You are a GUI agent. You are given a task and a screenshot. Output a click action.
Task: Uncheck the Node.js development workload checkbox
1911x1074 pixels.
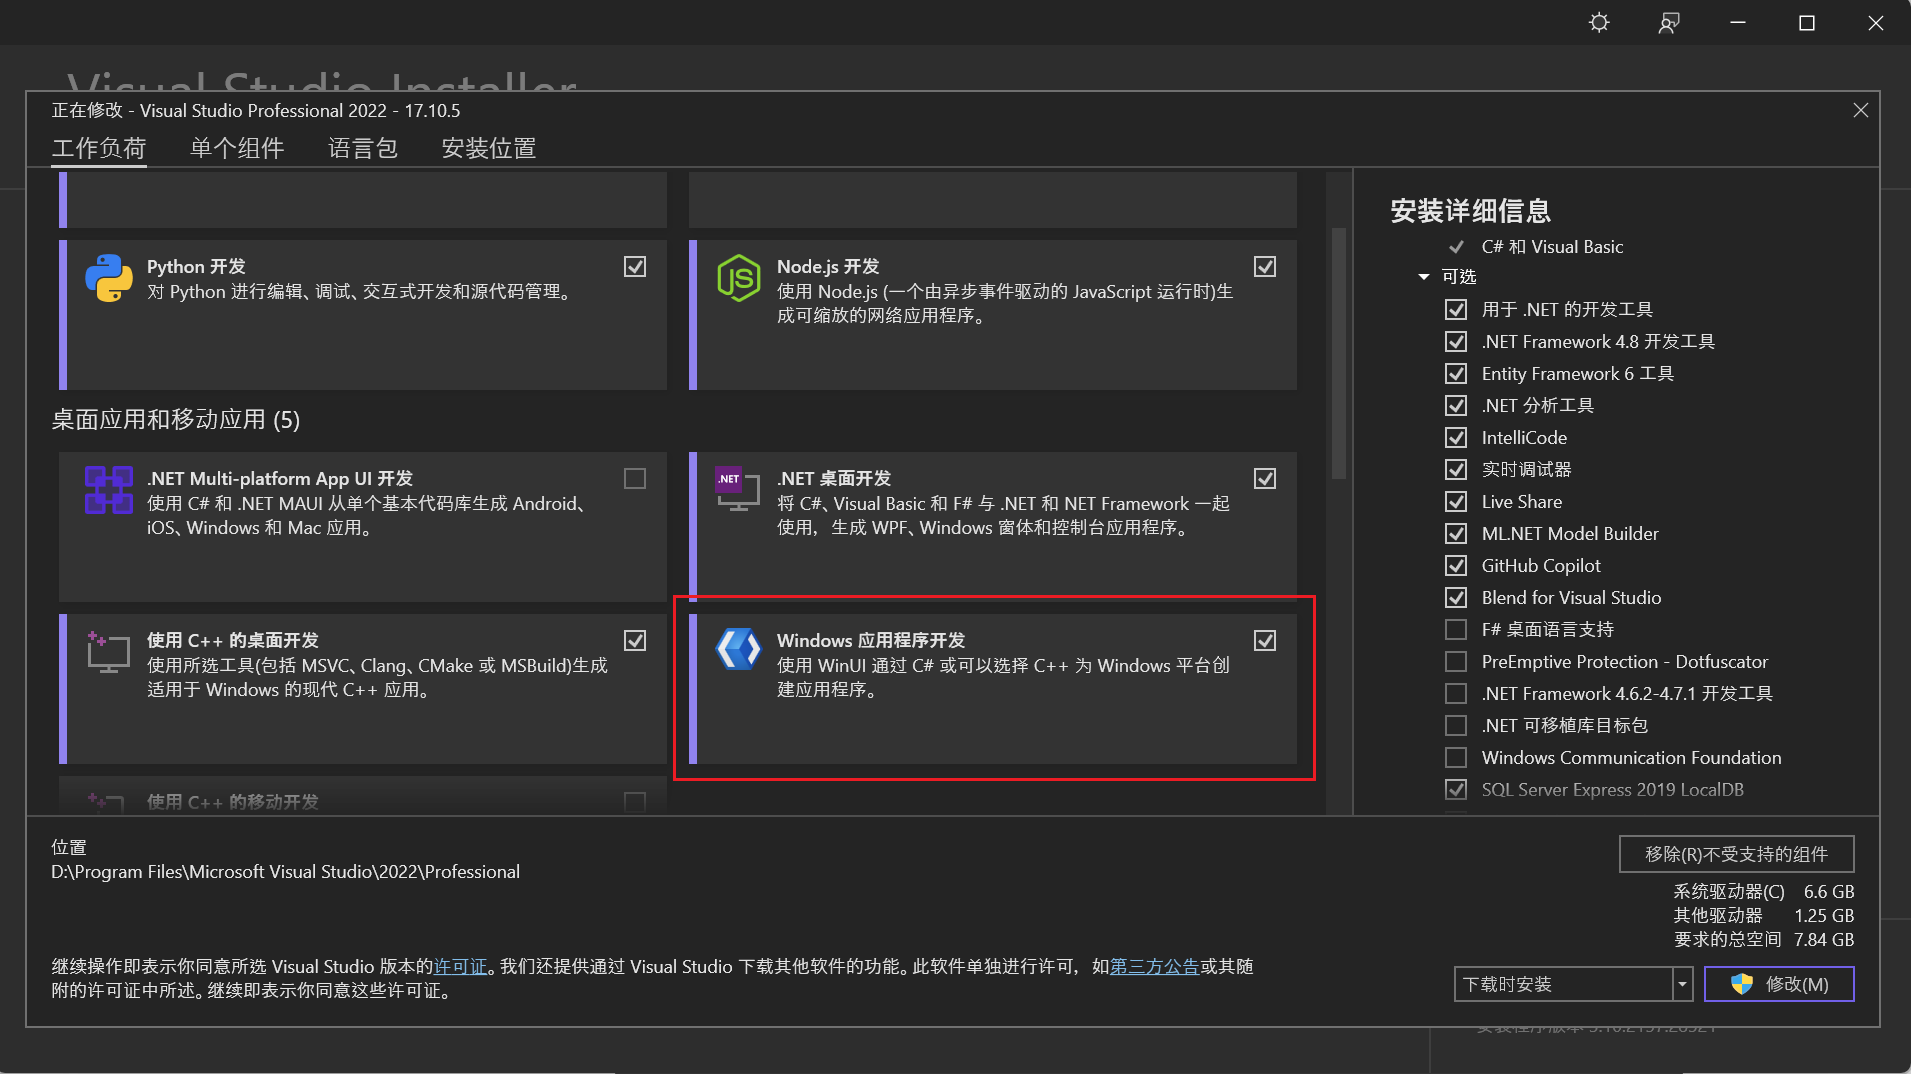(1265, 266)
